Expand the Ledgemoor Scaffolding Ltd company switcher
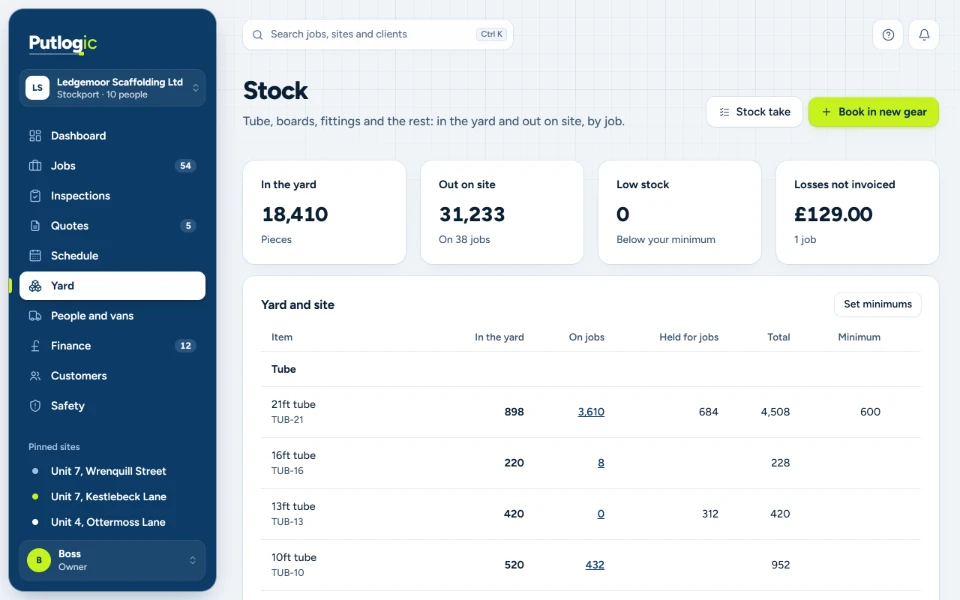Viewport: 960px width, 600px height. click(x=113, y=88)
